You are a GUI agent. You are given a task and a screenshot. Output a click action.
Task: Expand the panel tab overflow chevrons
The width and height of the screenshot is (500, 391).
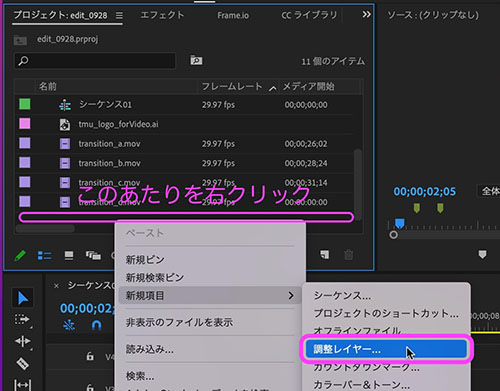pos(366,14)
